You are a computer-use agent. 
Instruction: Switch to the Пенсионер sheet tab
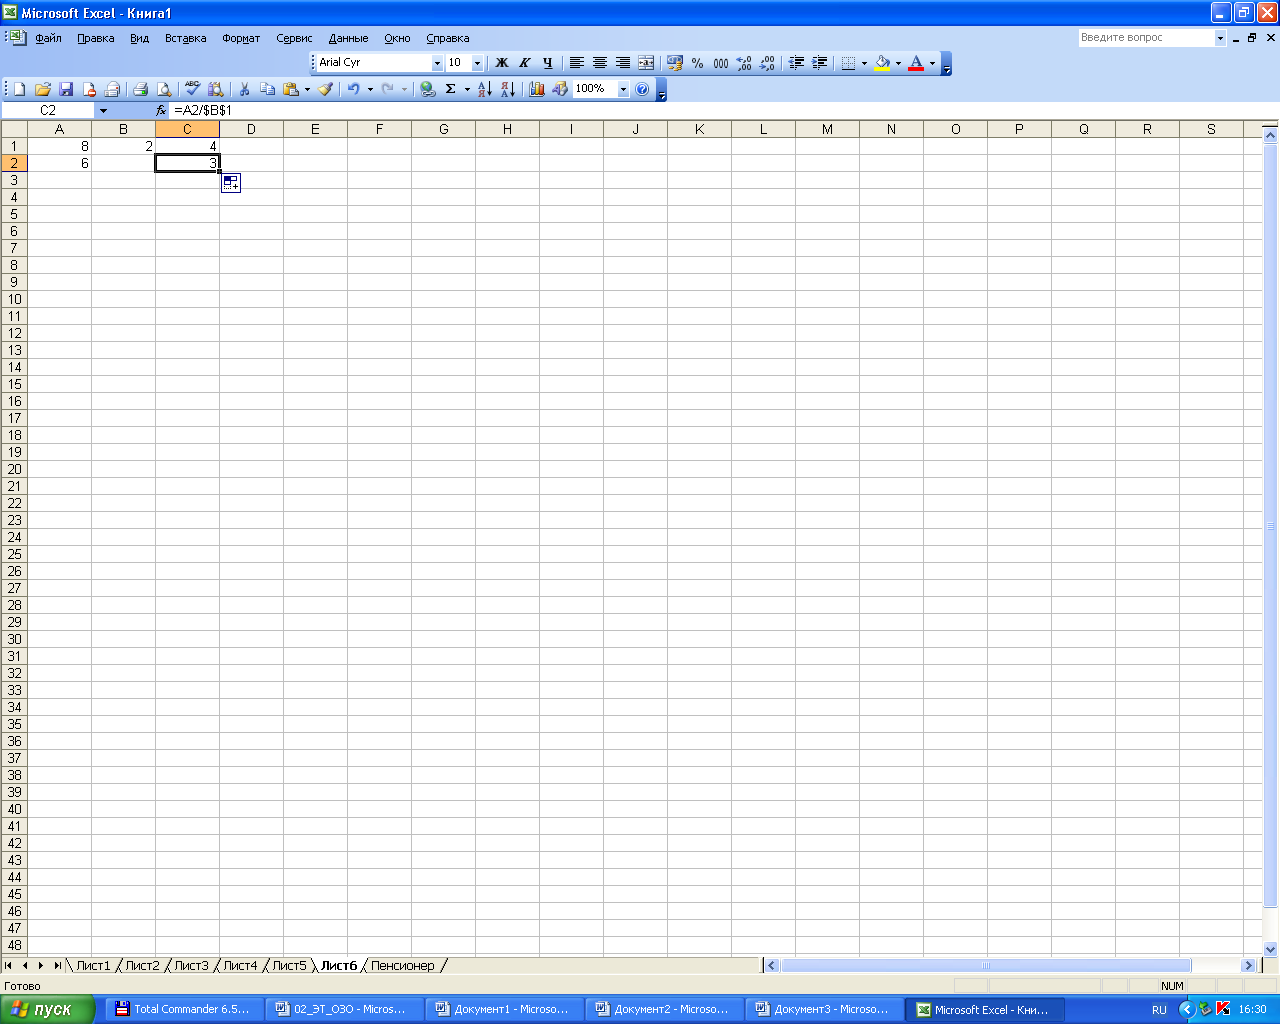pyautogui.click(x=403, y=965)
